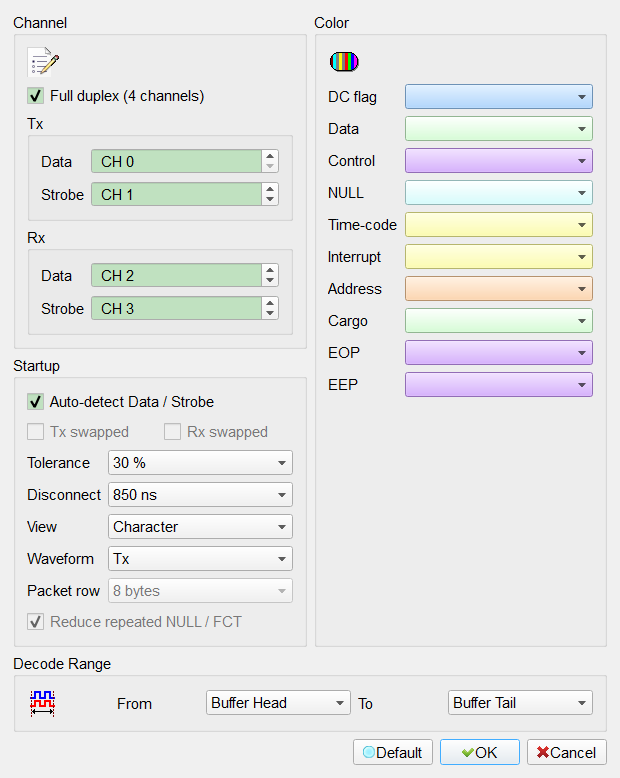Screen dimensions: 620x778
Task: Click the Cancel button
Action: pos(566,752)
